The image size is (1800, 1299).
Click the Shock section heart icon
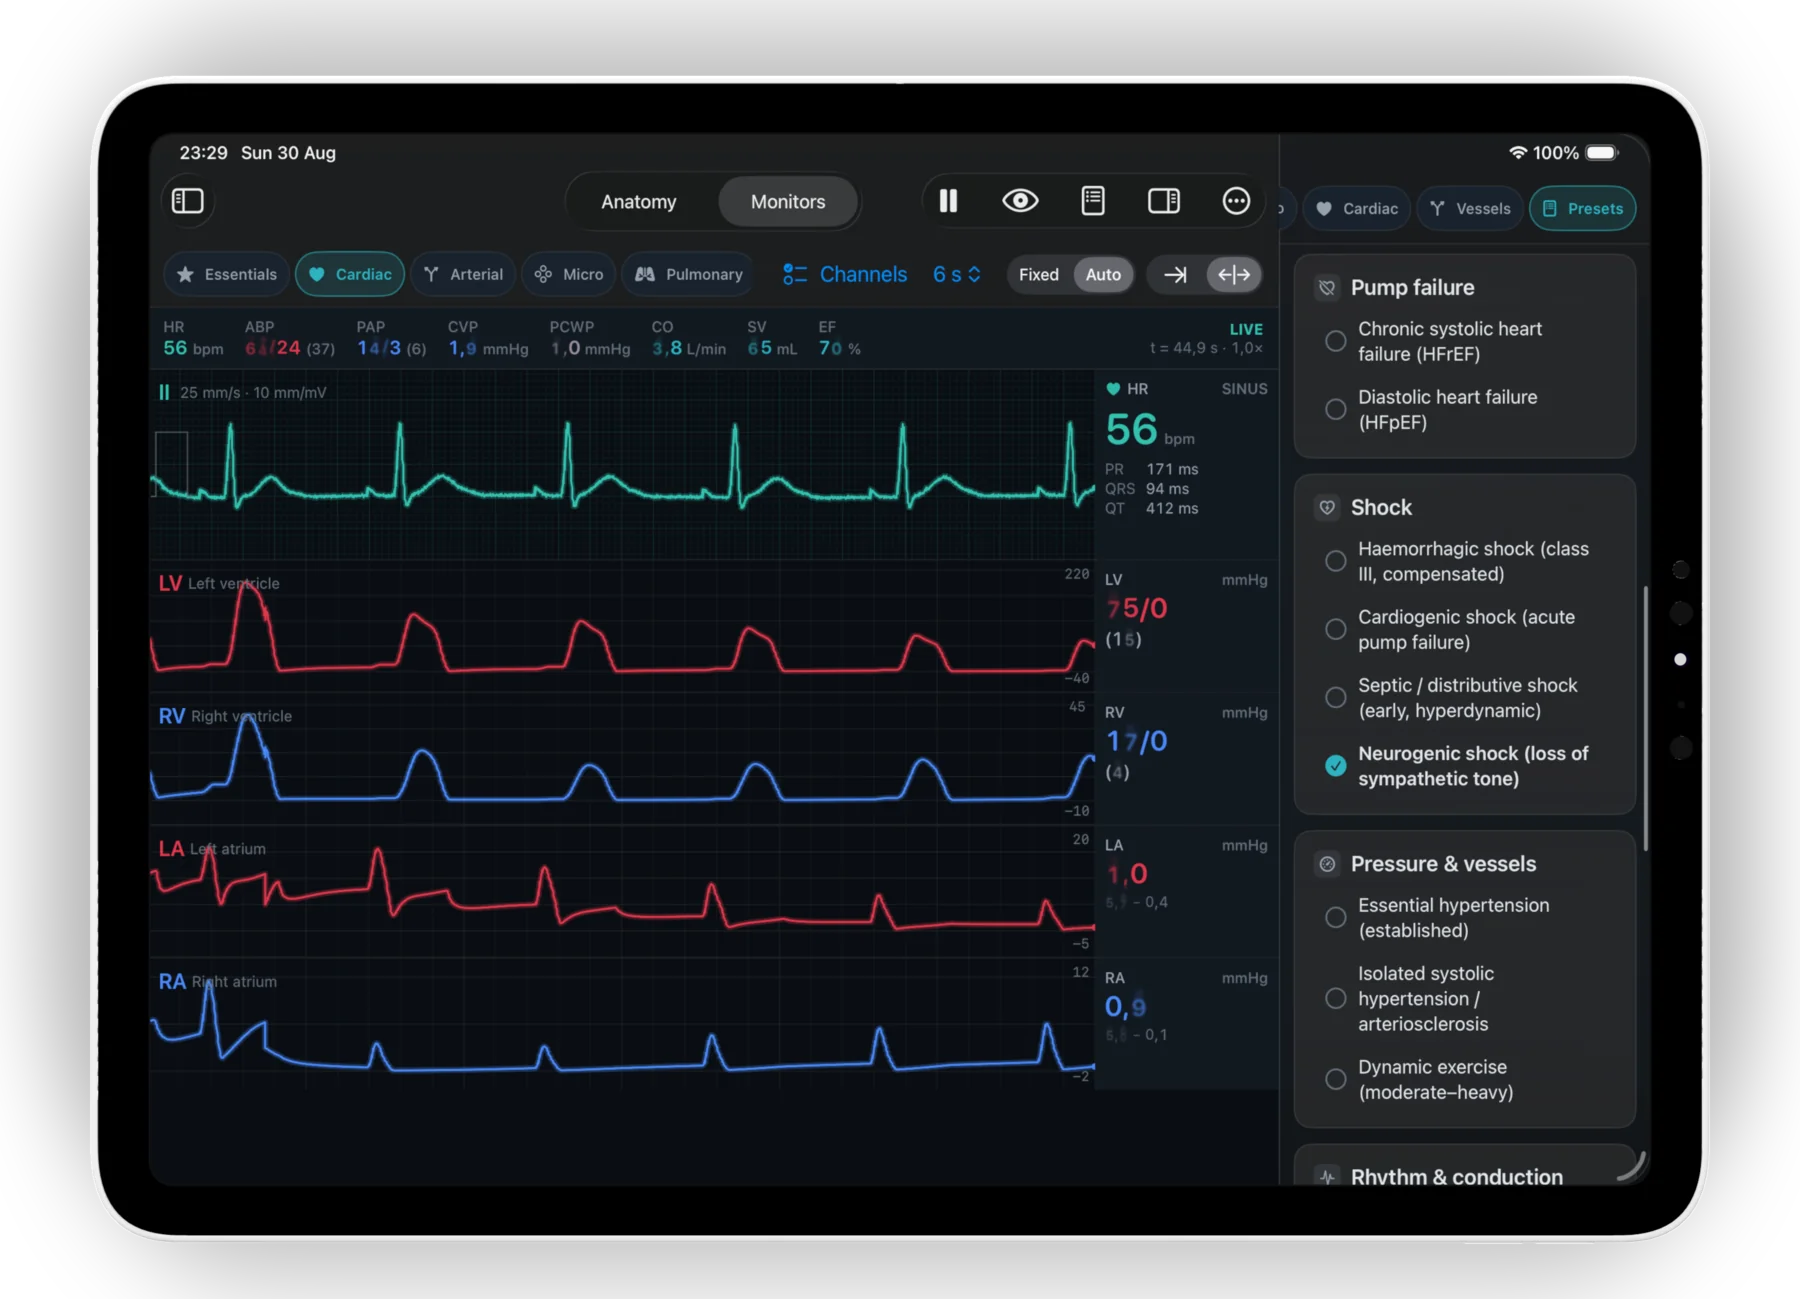(x=1327, y=508)
